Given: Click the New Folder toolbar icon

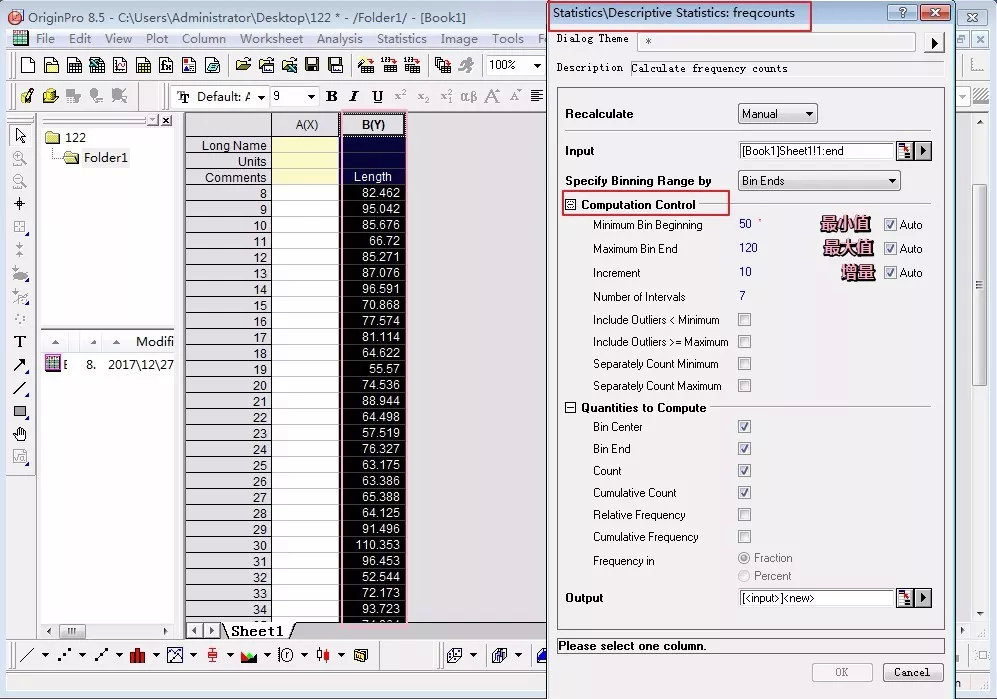Looking at the screenshot, I should click(x=51, y=65).
